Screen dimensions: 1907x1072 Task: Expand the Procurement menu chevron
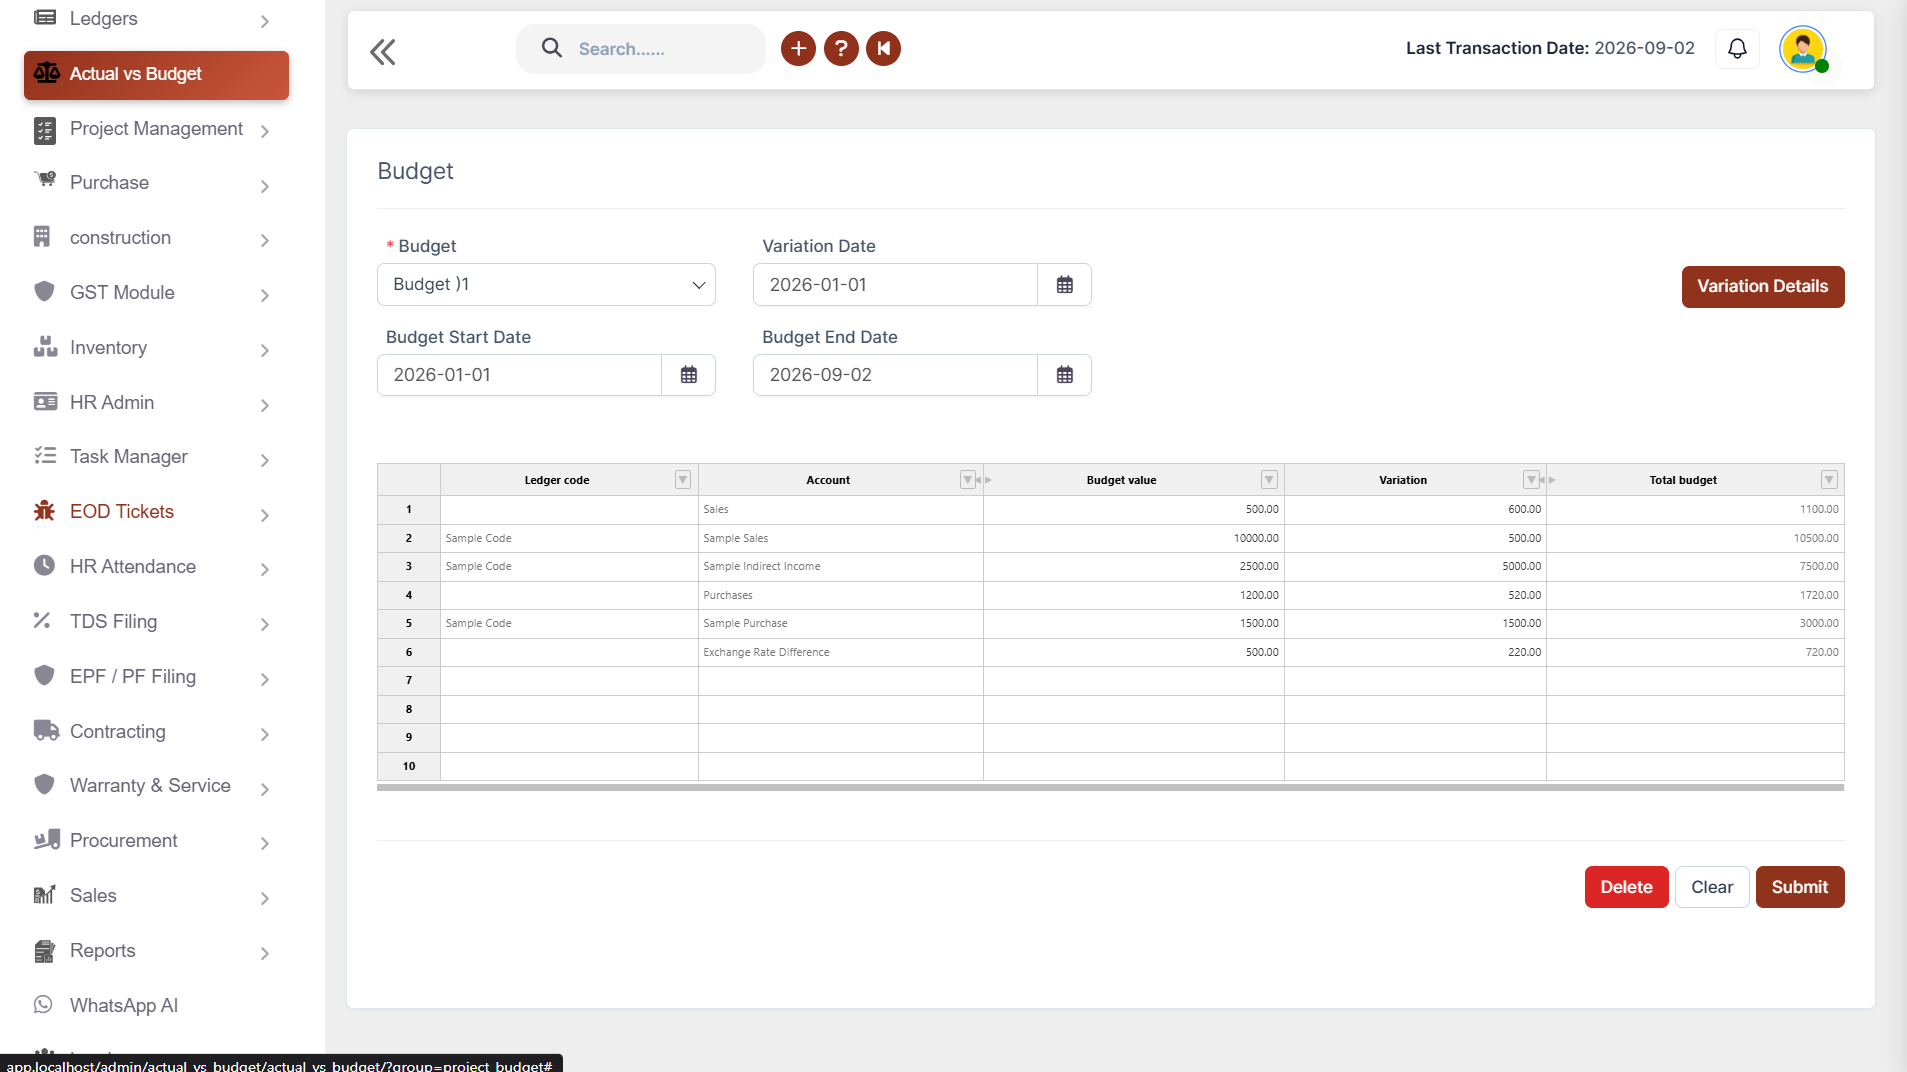point(265,843)
